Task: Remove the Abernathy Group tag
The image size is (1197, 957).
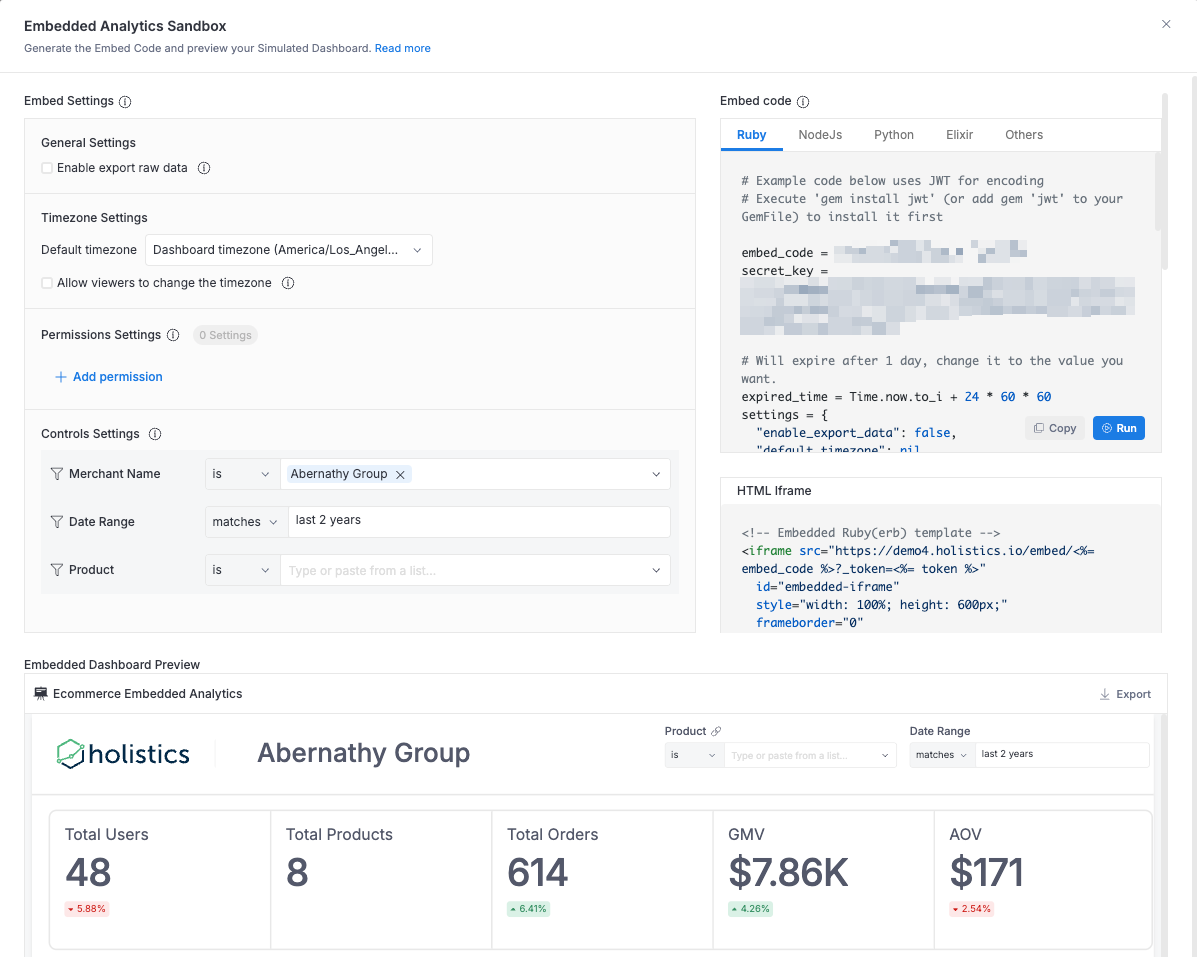Action: click(400, 475)
